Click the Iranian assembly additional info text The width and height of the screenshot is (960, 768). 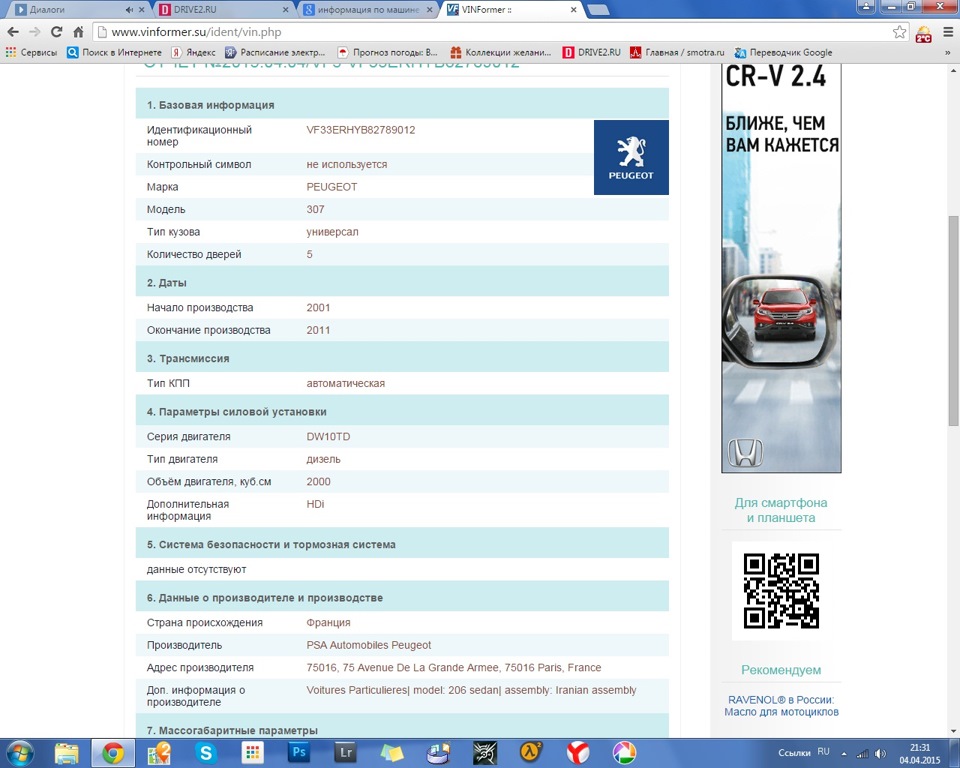(471, 690)
